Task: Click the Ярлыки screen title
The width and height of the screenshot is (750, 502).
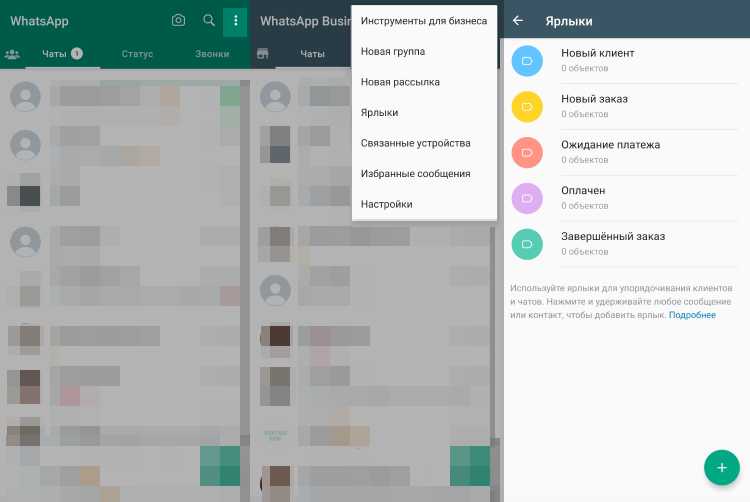Action: point(569,22)
